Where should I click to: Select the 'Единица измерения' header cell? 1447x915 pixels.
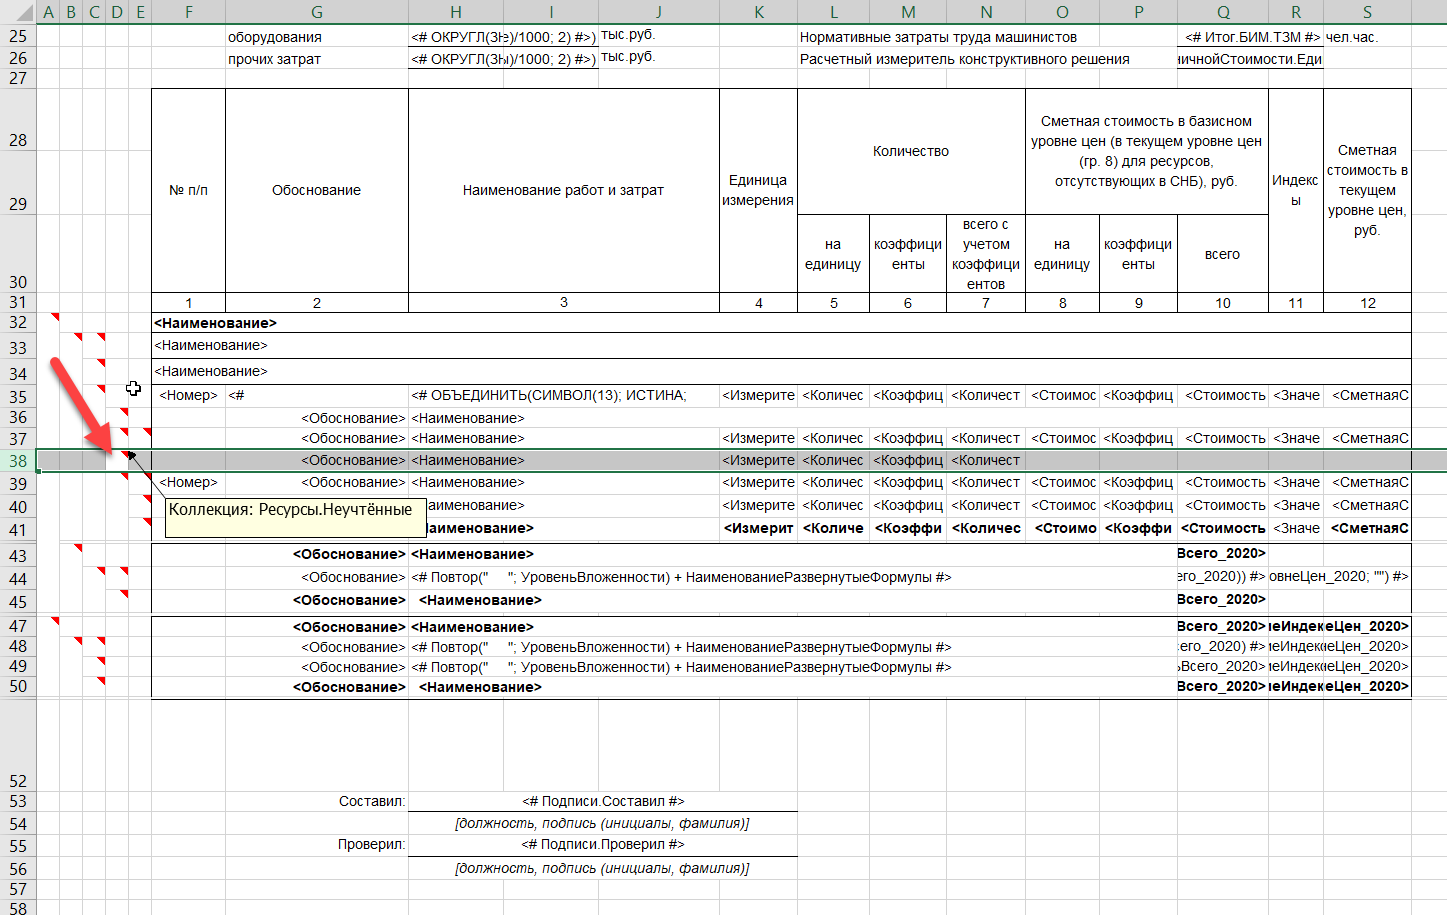point(758,190)
